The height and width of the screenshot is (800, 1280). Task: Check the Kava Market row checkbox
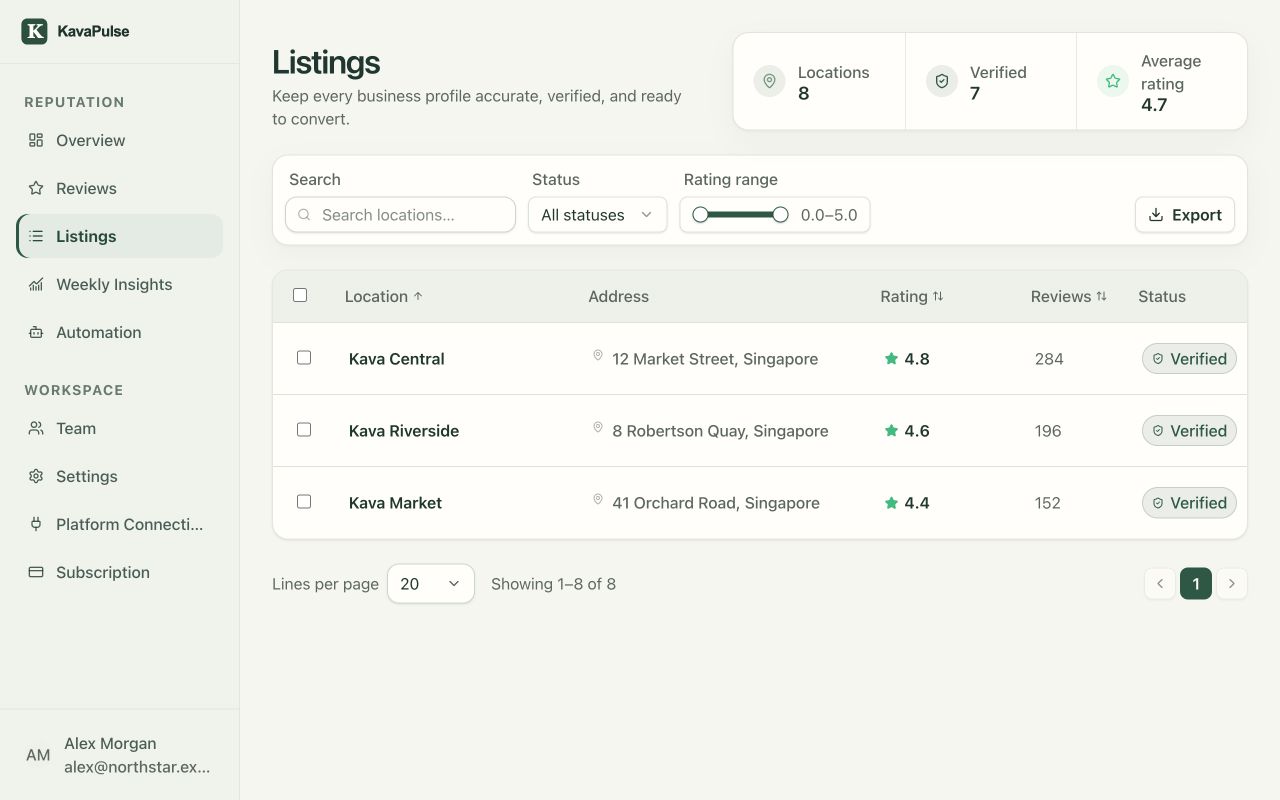pyautogui.click(x=304, y=501)
